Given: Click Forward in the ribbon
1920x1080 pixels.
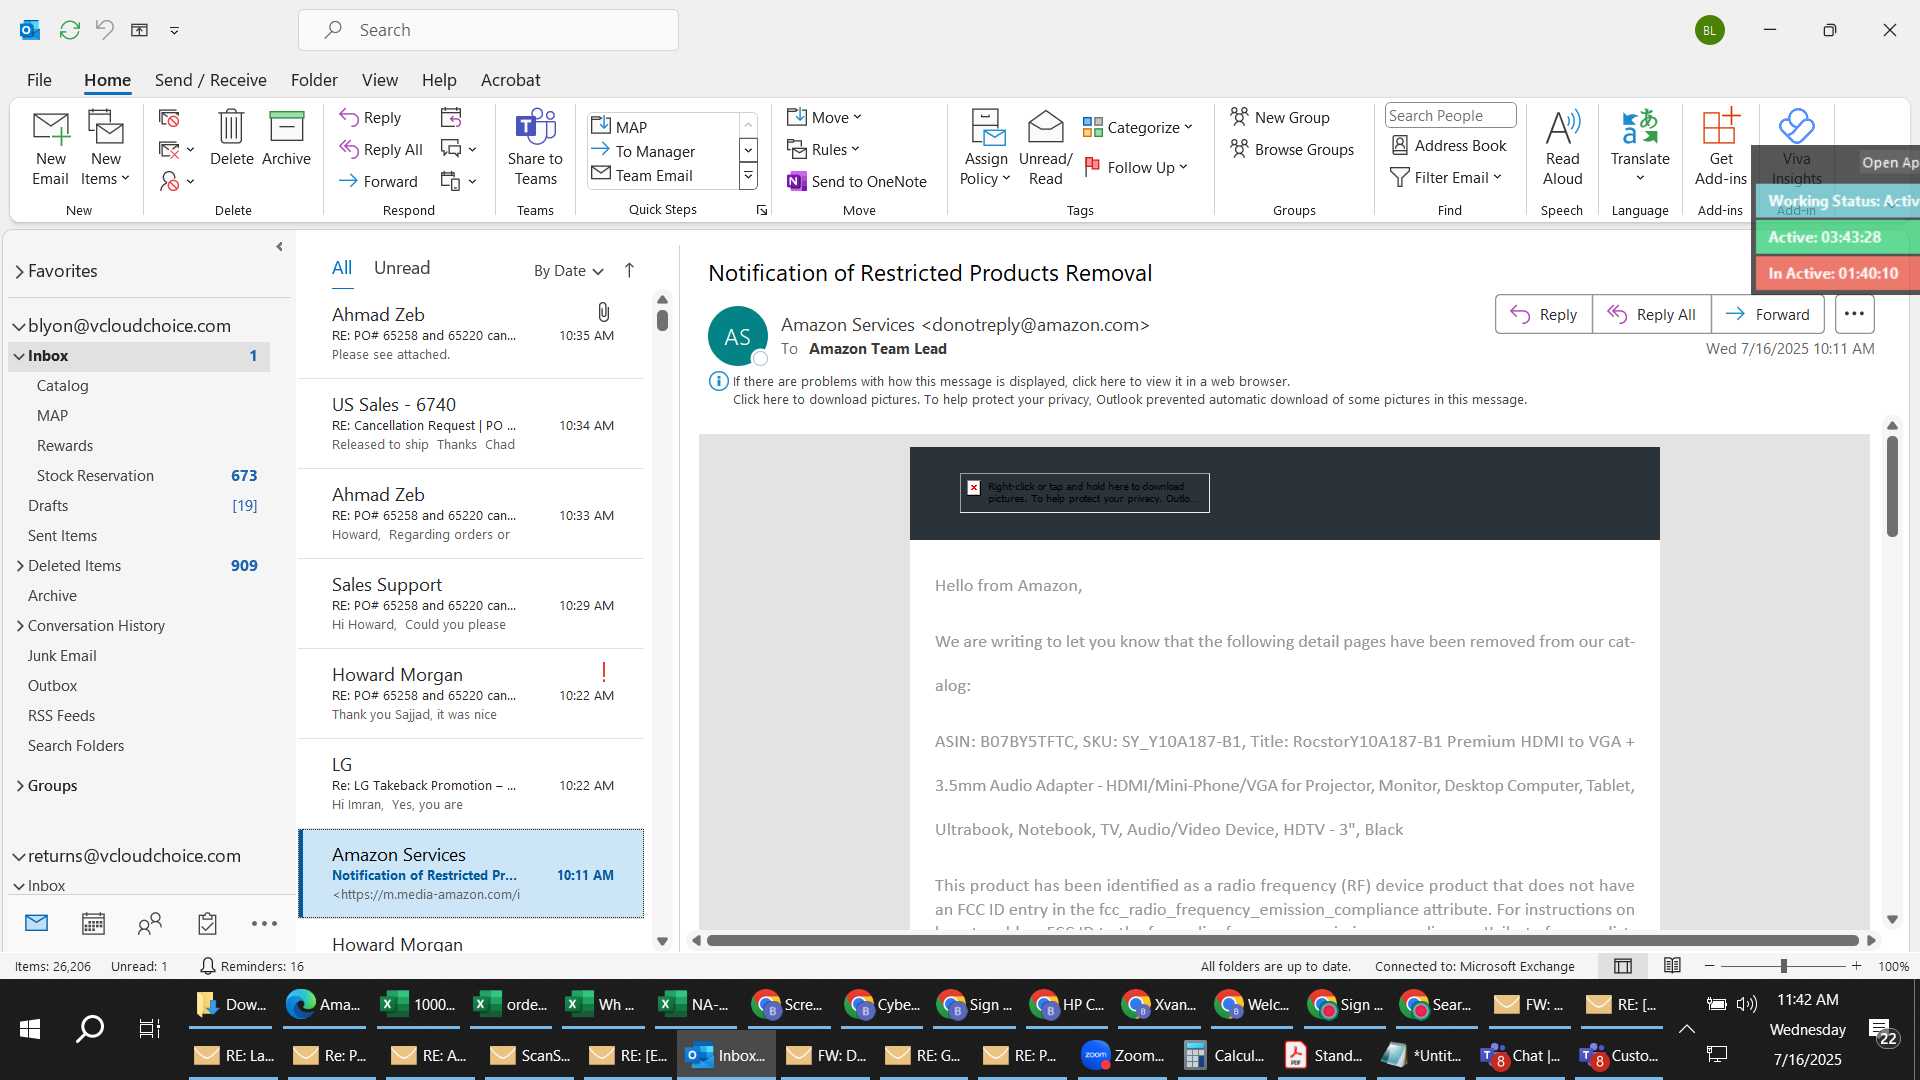Looking at the screenshot, I should 378,181.
